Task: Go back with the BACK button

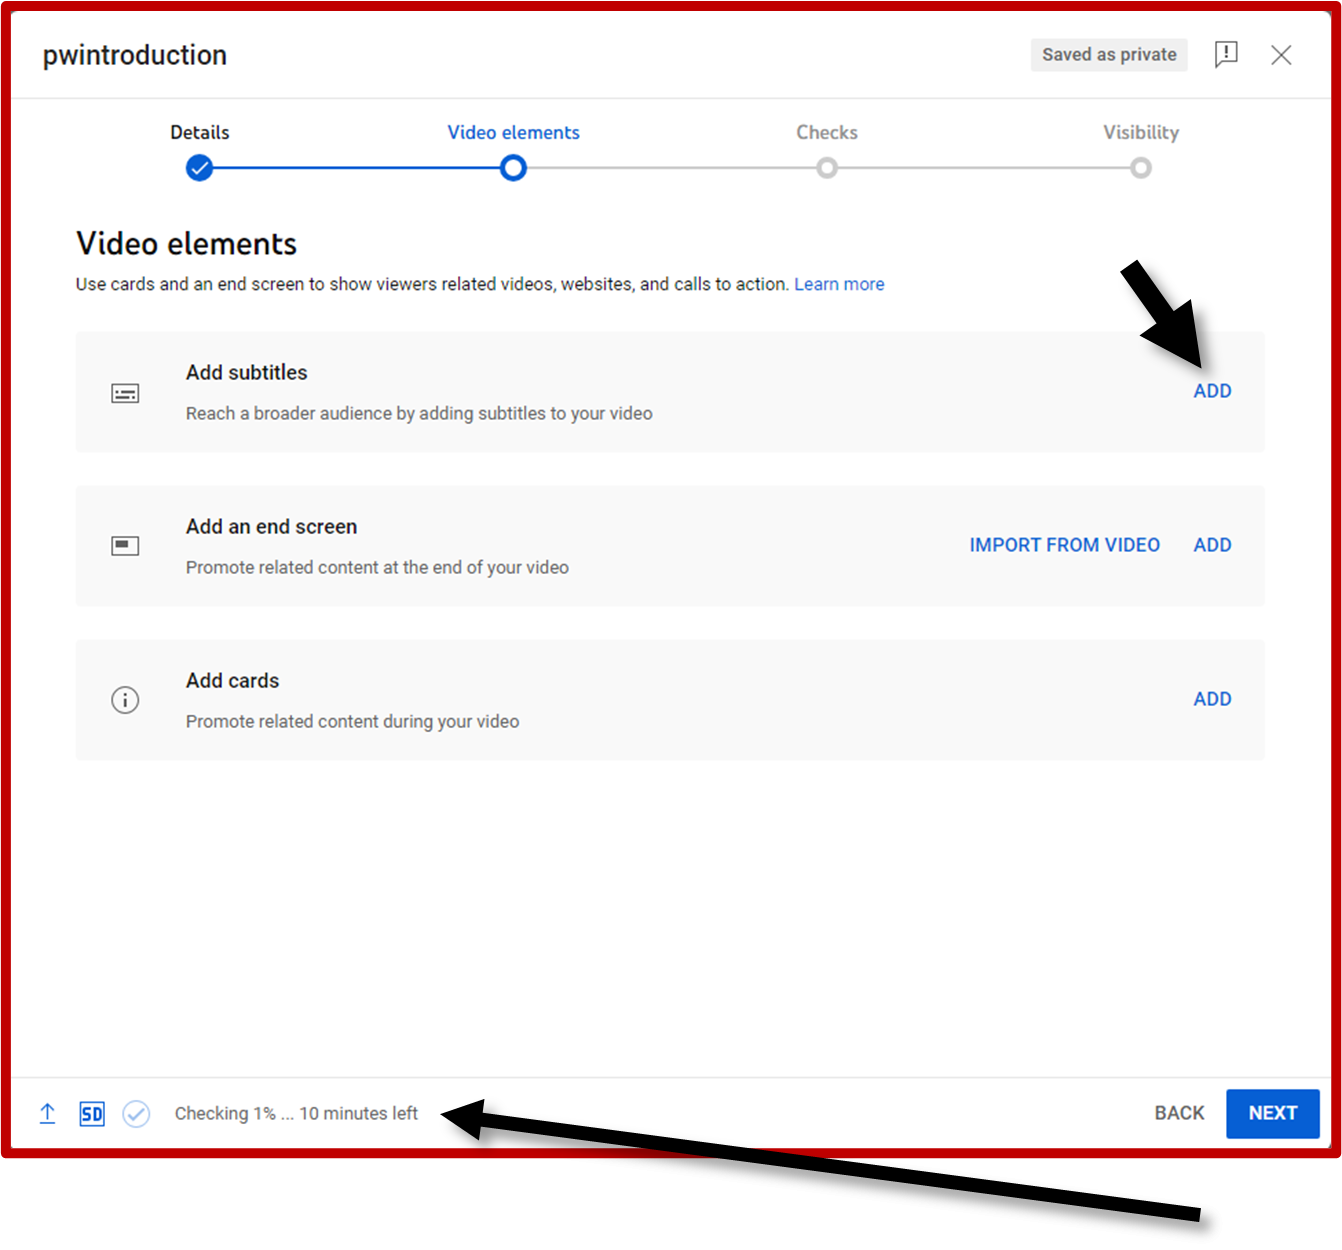Action: pos(1179,1113)
